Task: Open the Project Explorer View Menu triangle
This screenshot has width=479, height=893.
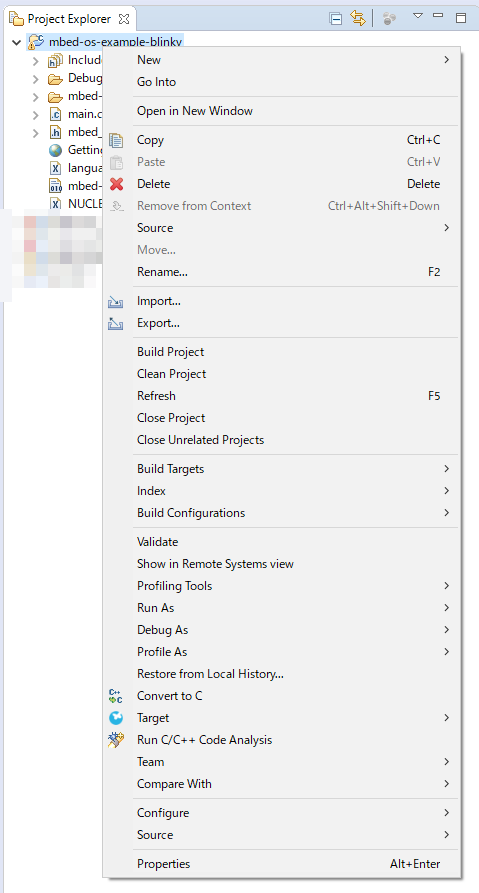Action: (417, 15)
